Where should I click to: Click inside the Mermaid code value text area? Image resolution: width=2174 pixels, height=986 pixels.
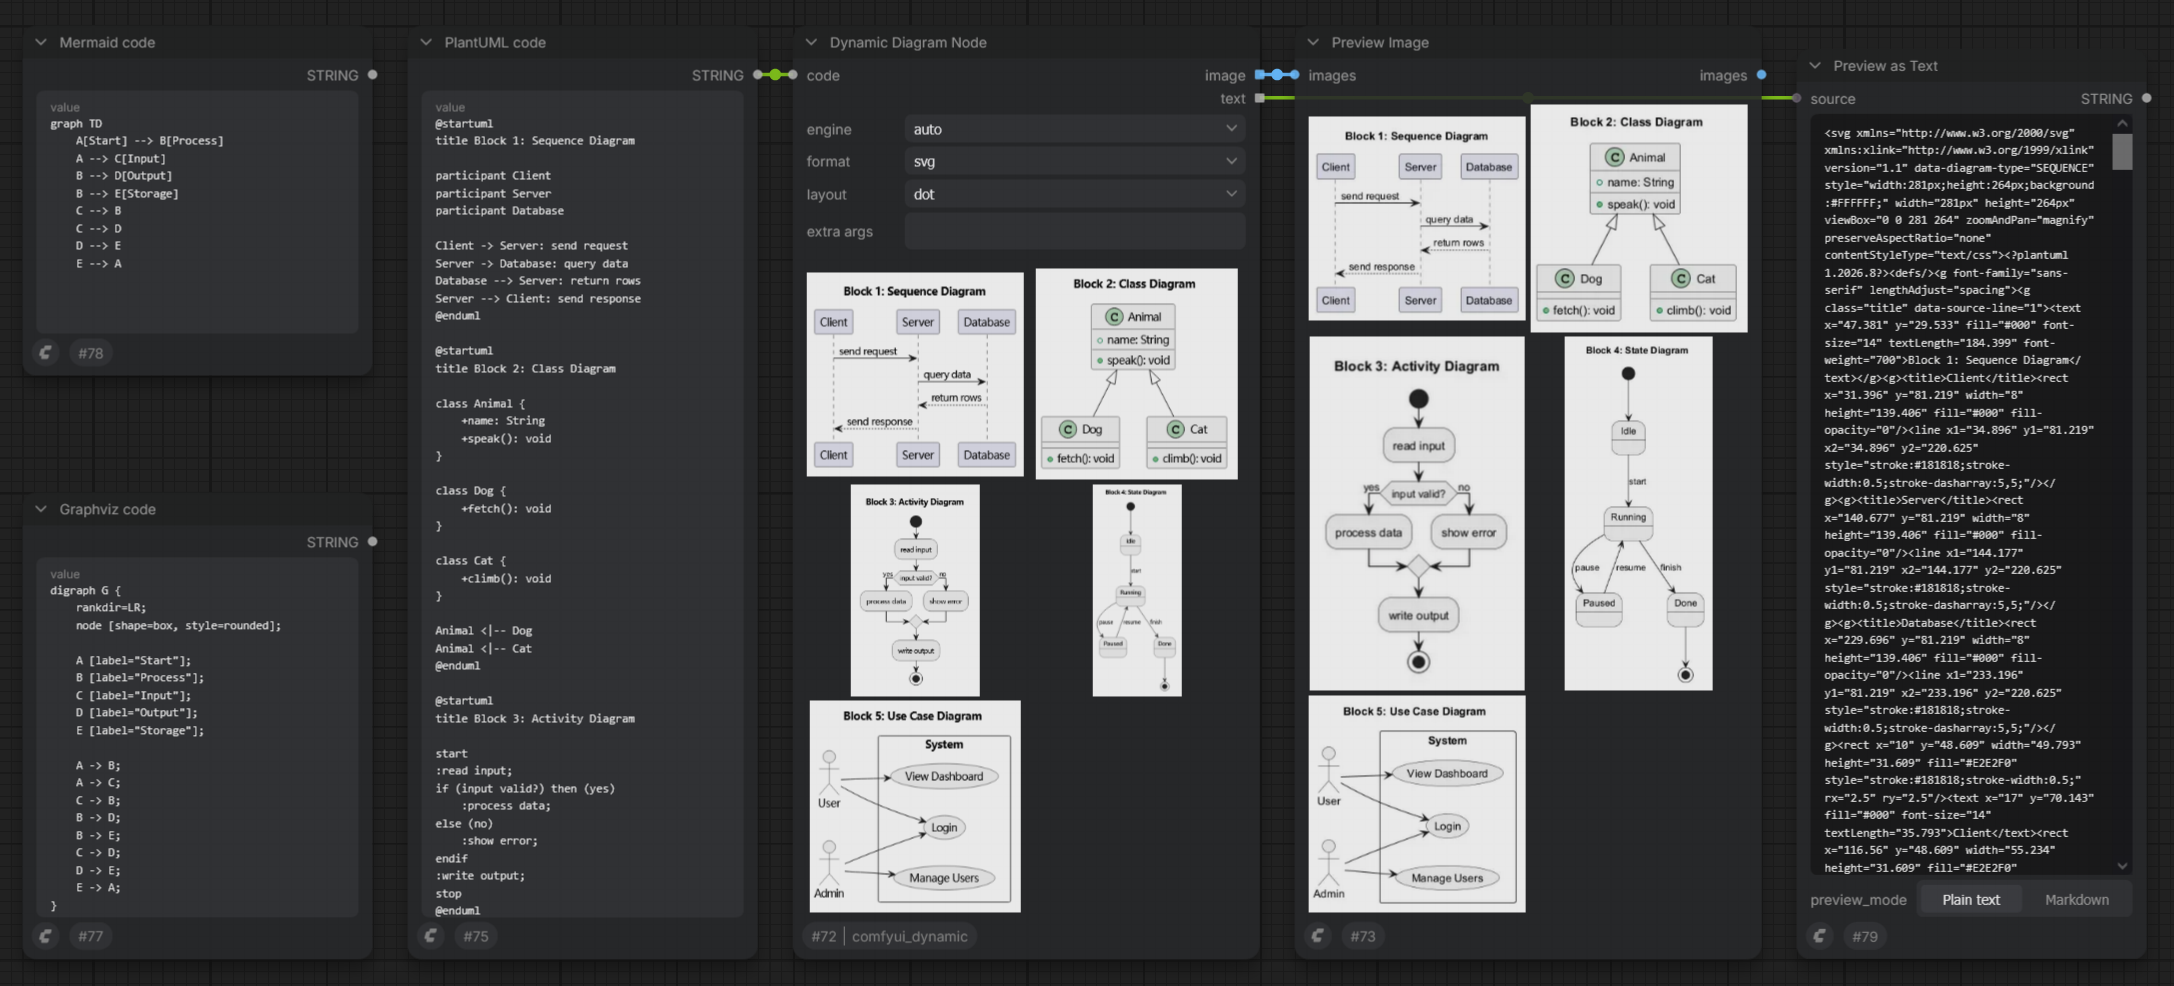(198, 213)
